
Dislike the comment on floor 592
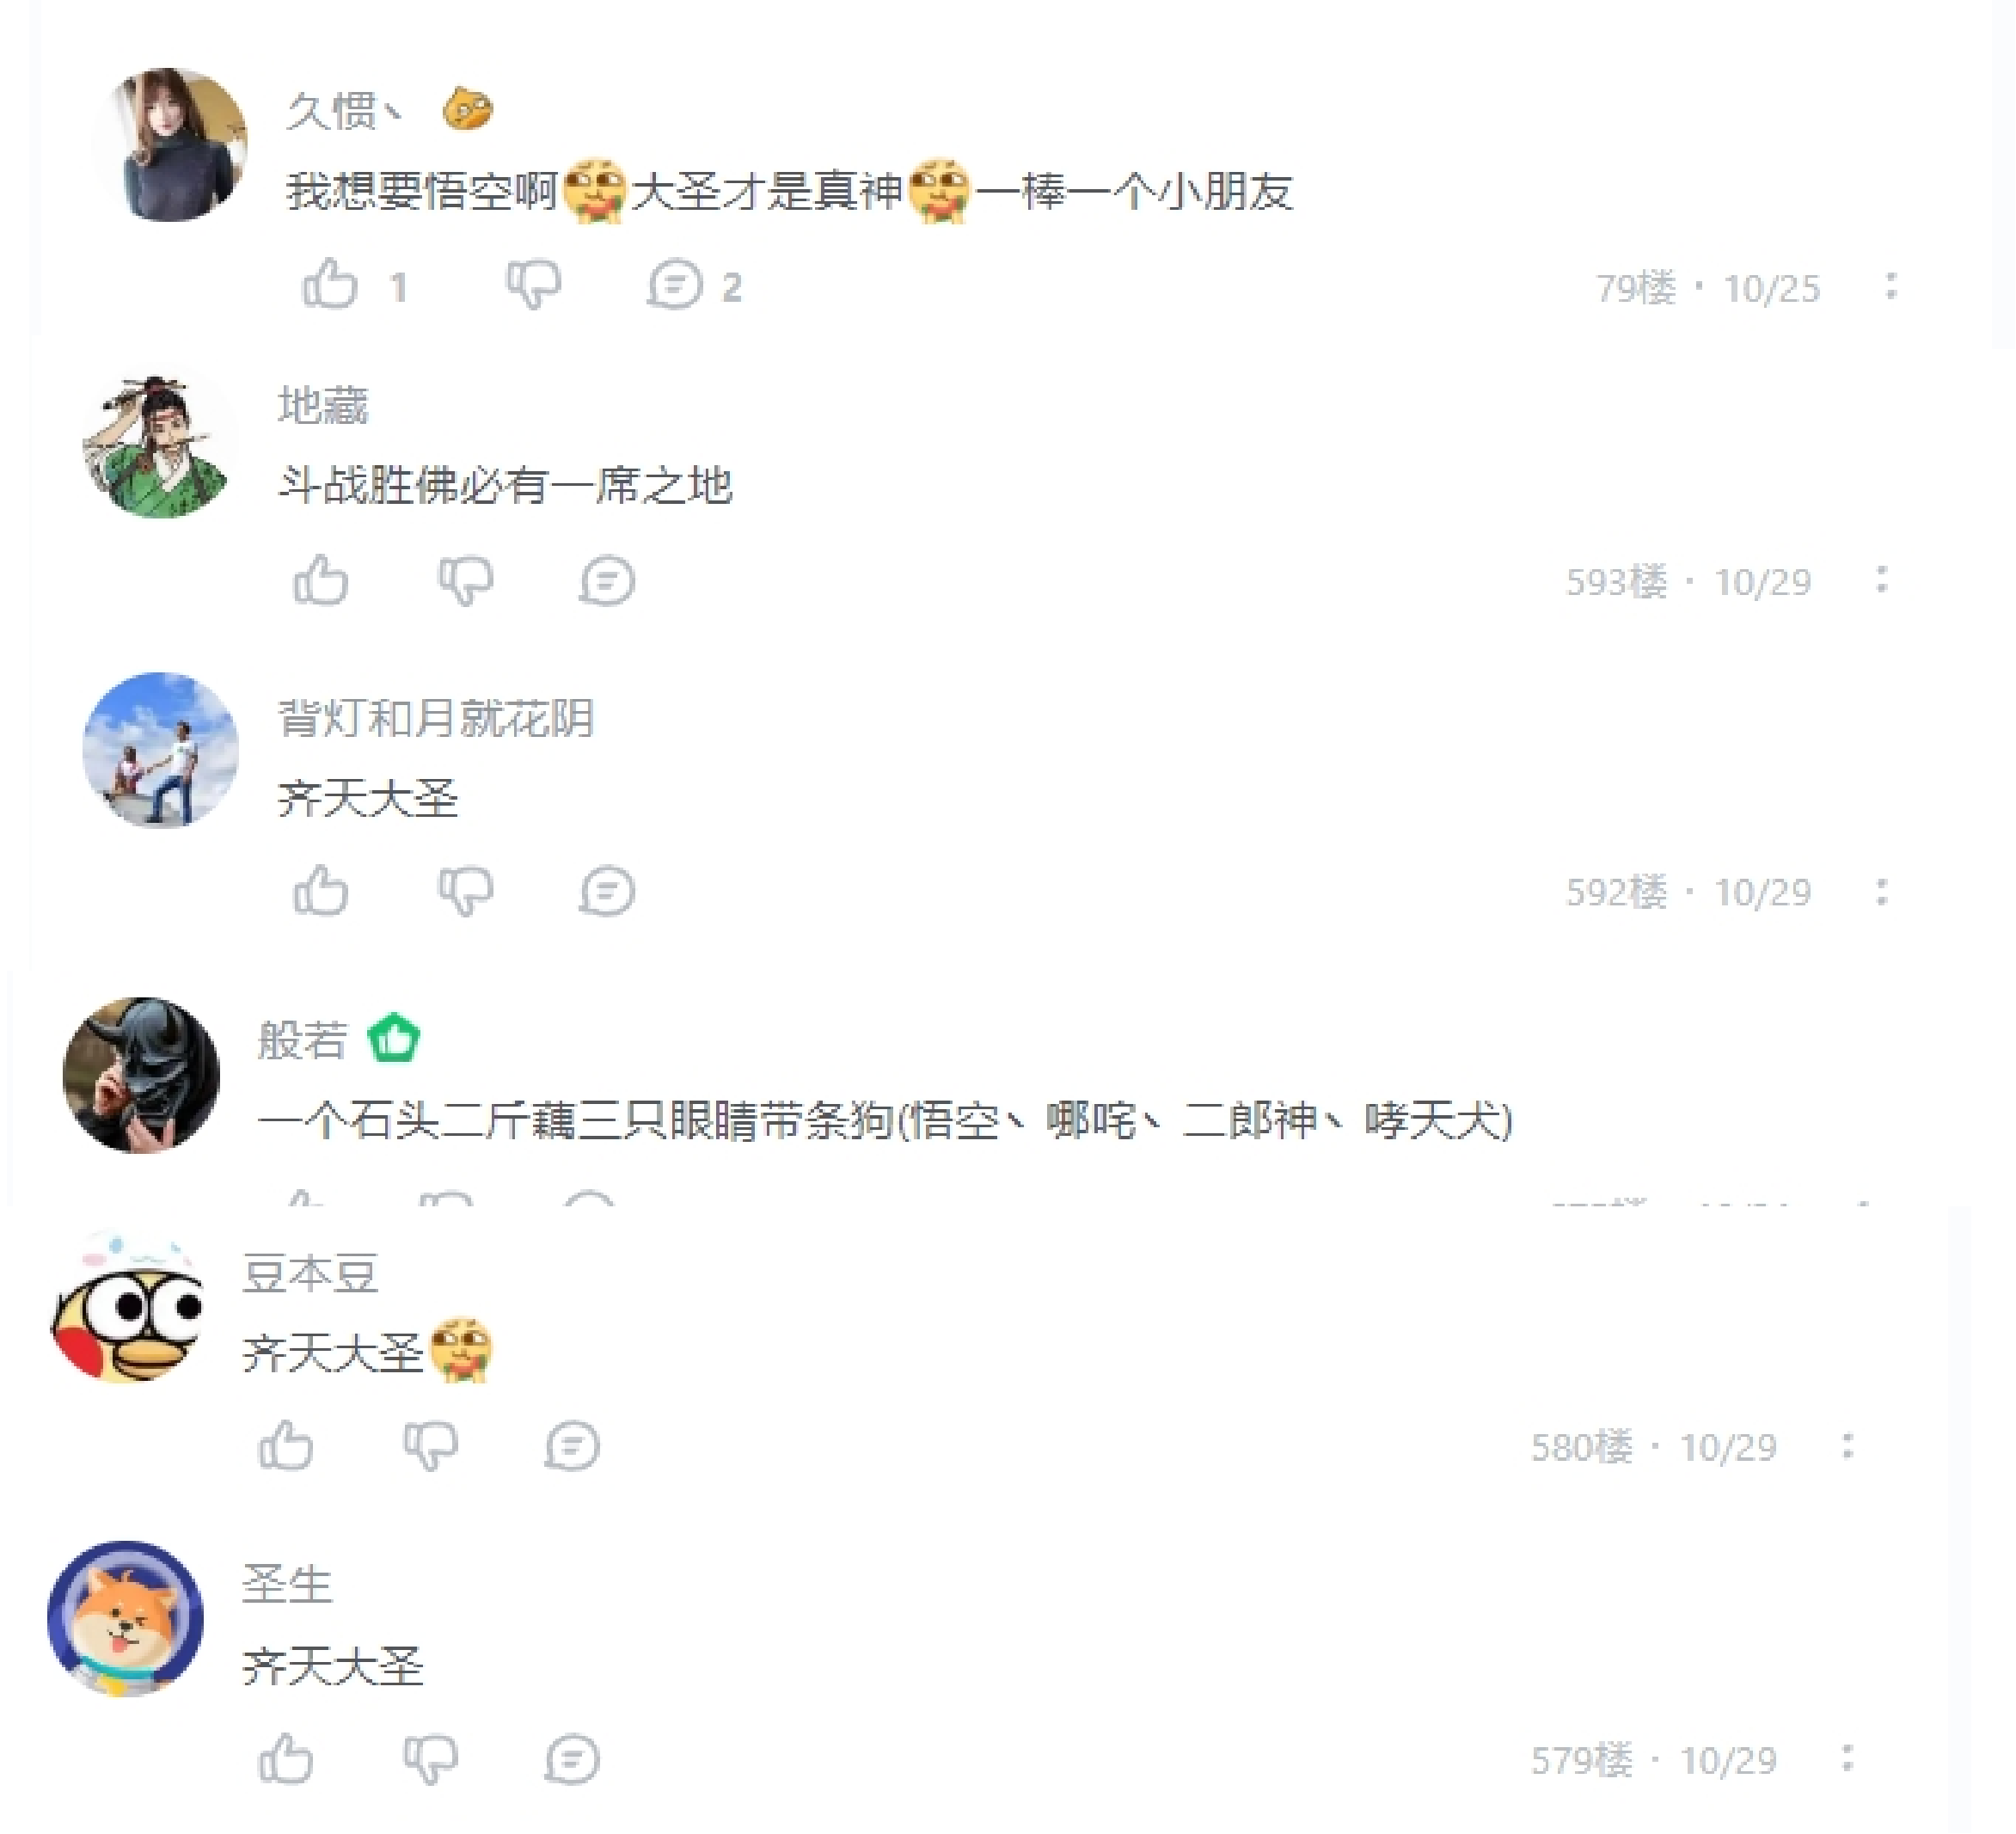tap(466, 891)
